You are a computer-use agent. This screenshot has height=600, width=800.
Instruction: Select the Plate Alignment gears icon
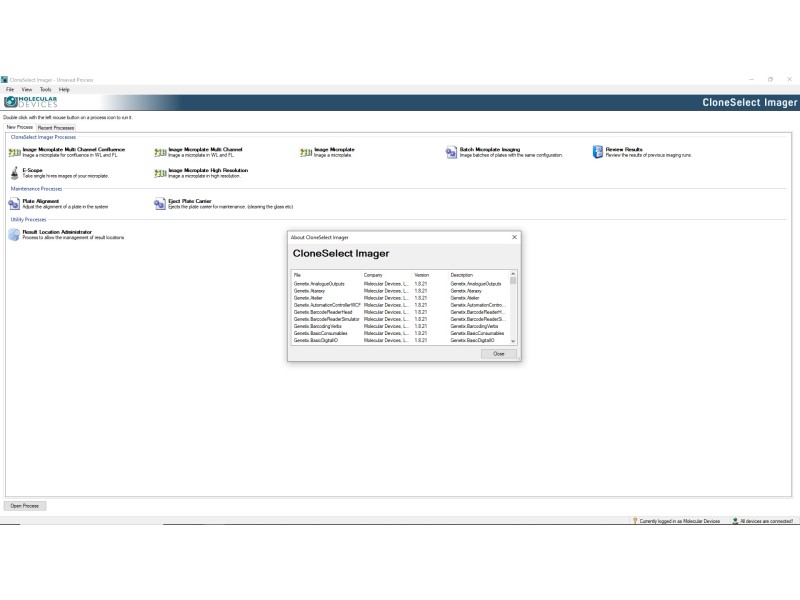[14, 204]
